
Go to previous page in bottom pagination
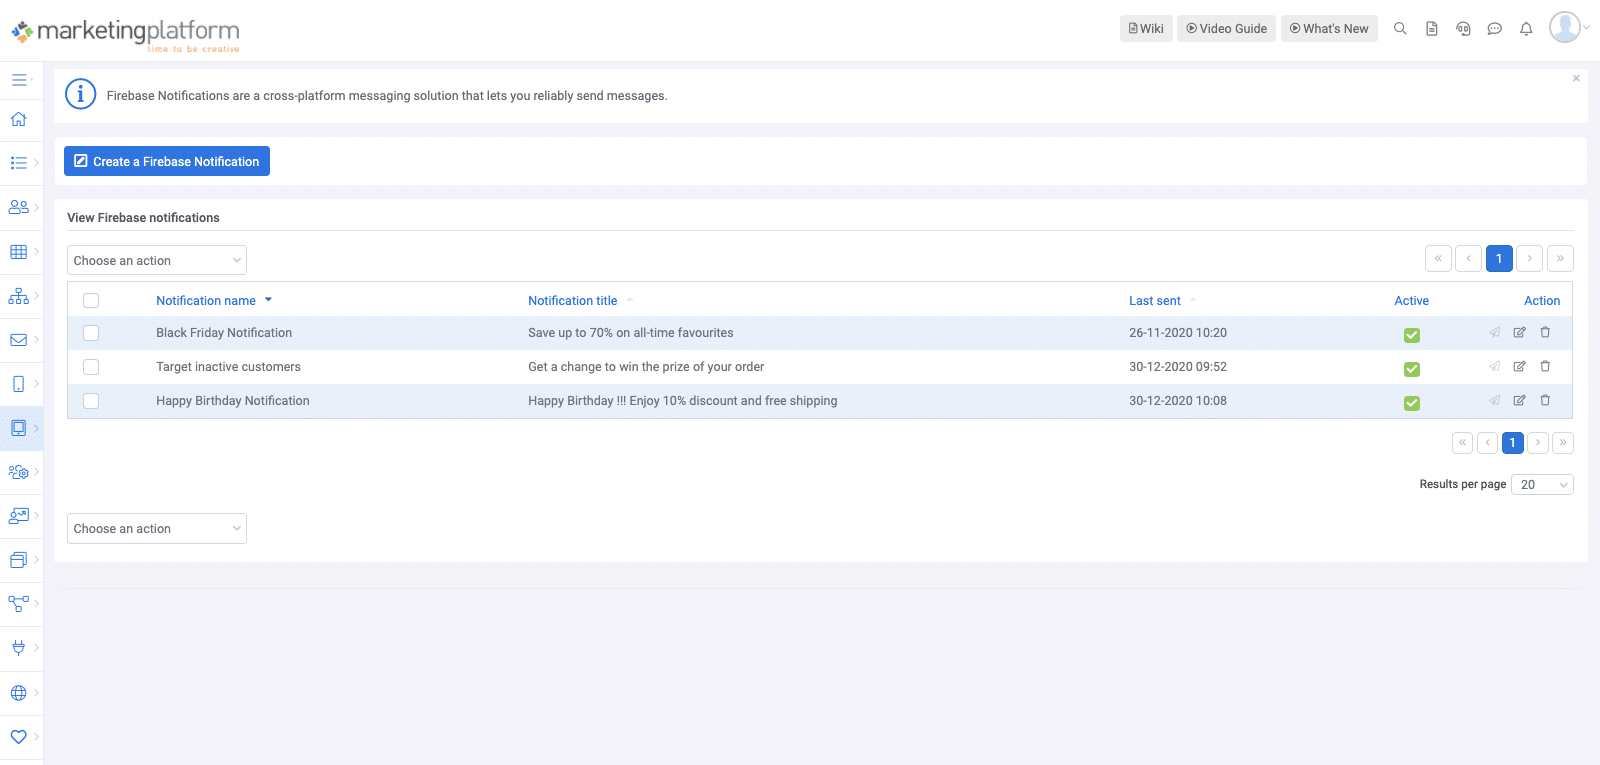1488,442
